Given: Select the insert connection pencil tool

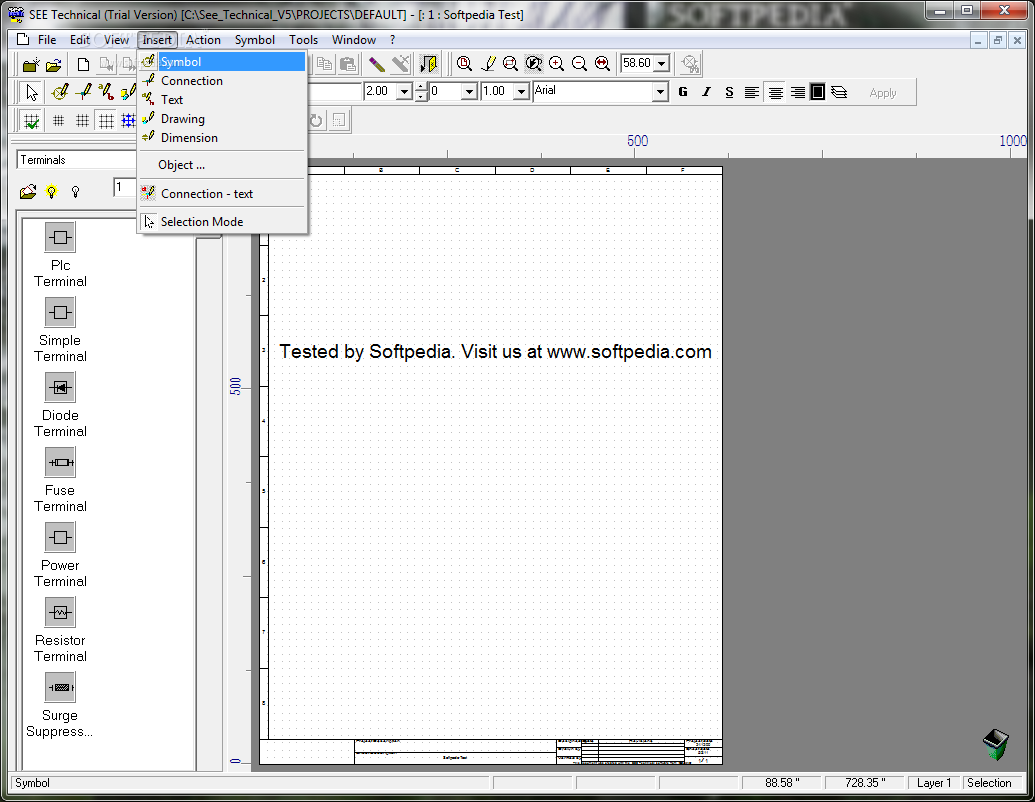Looking at the screenshot, I should 83,92.
